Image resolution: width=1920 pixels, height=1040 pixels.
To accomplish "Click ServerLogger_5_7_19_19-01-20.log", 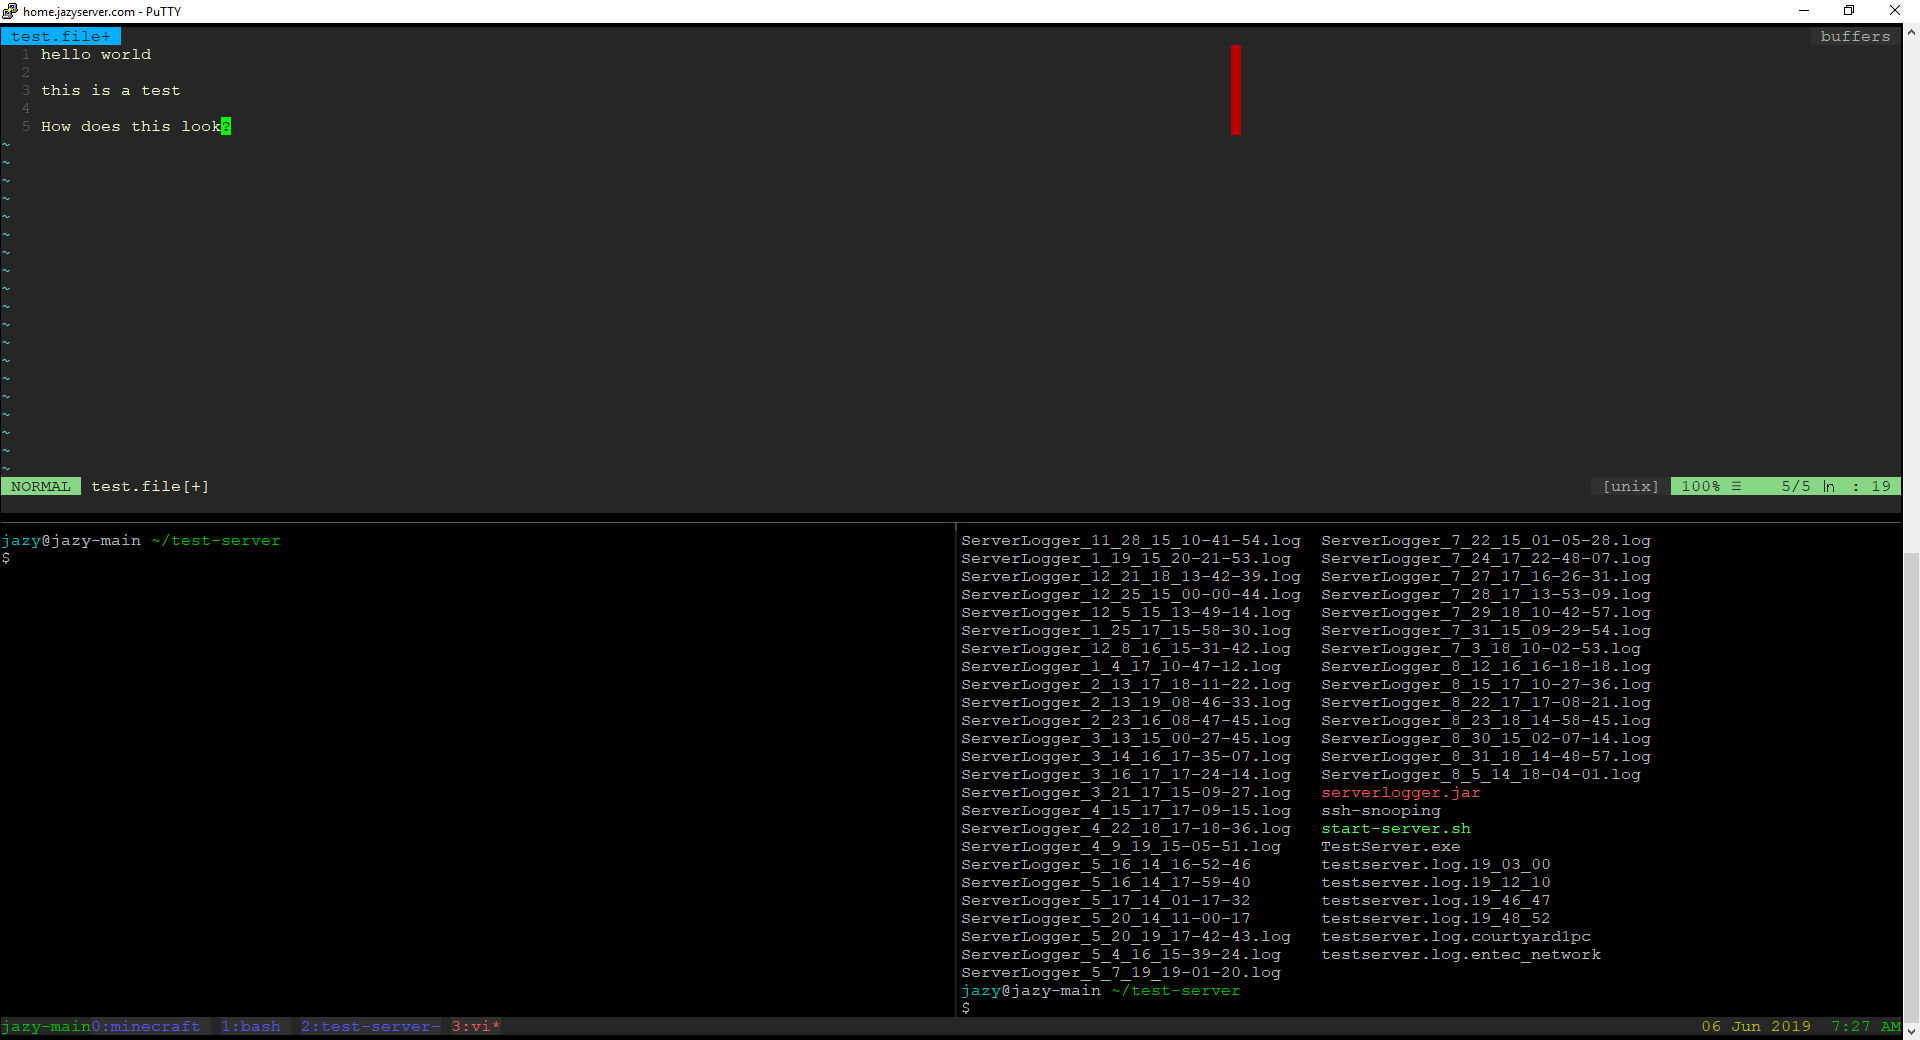I will 1121,972.
